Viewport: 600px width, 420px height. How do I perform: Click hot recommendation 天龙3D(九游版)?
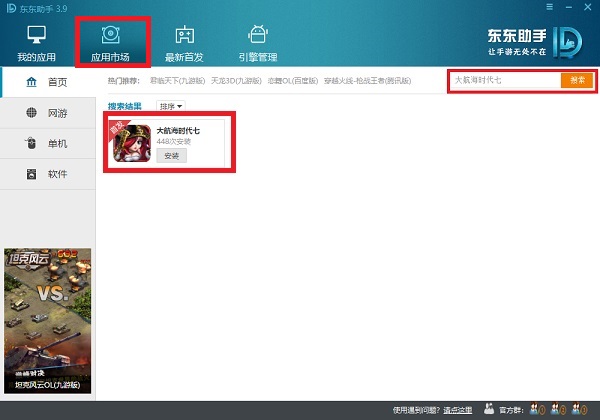(236, 81)
